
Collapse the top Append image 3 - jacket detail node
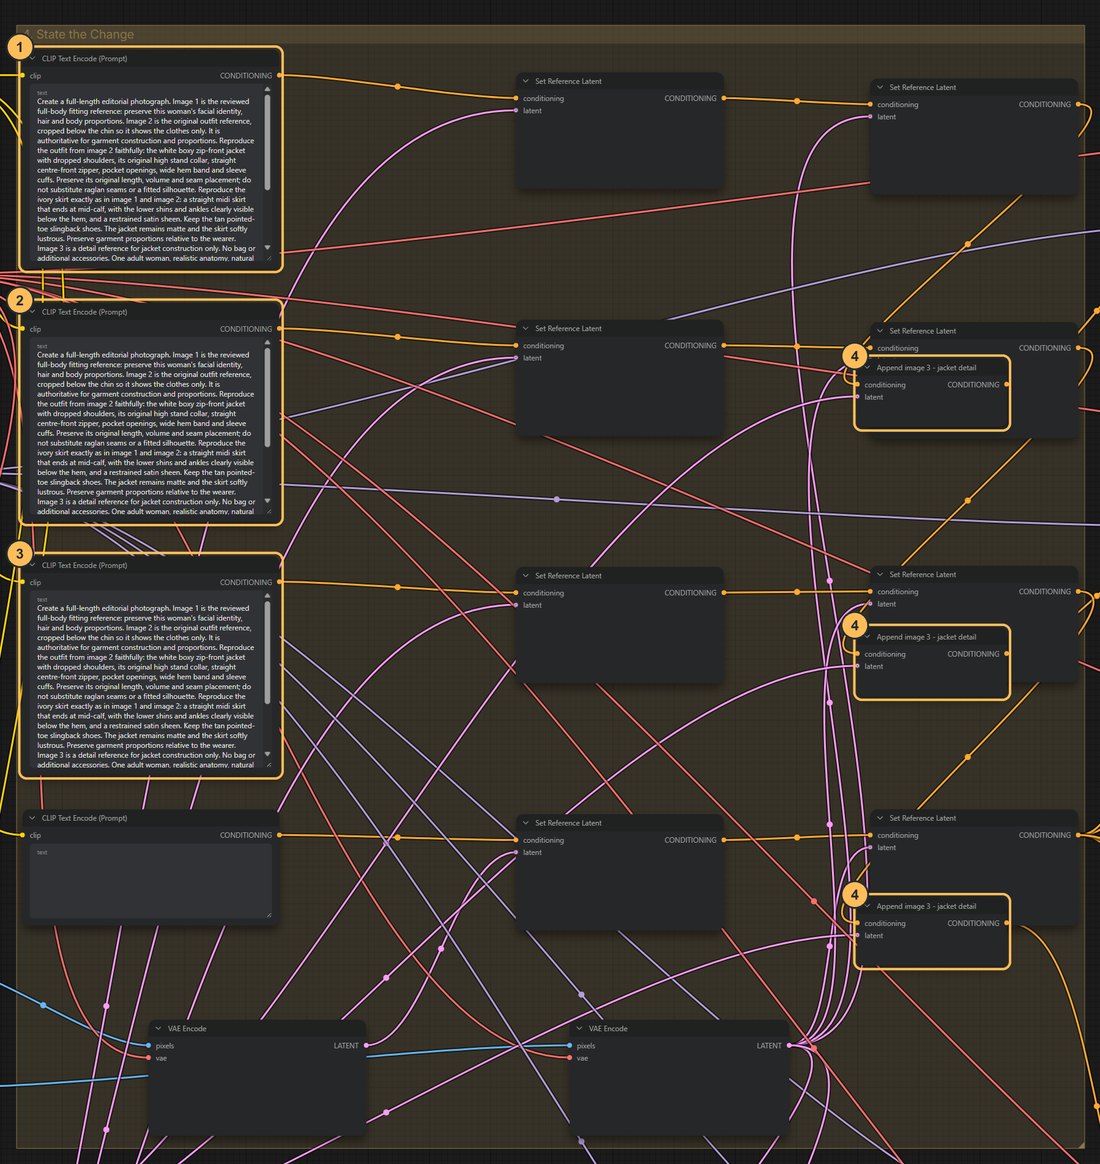[868, 367]
